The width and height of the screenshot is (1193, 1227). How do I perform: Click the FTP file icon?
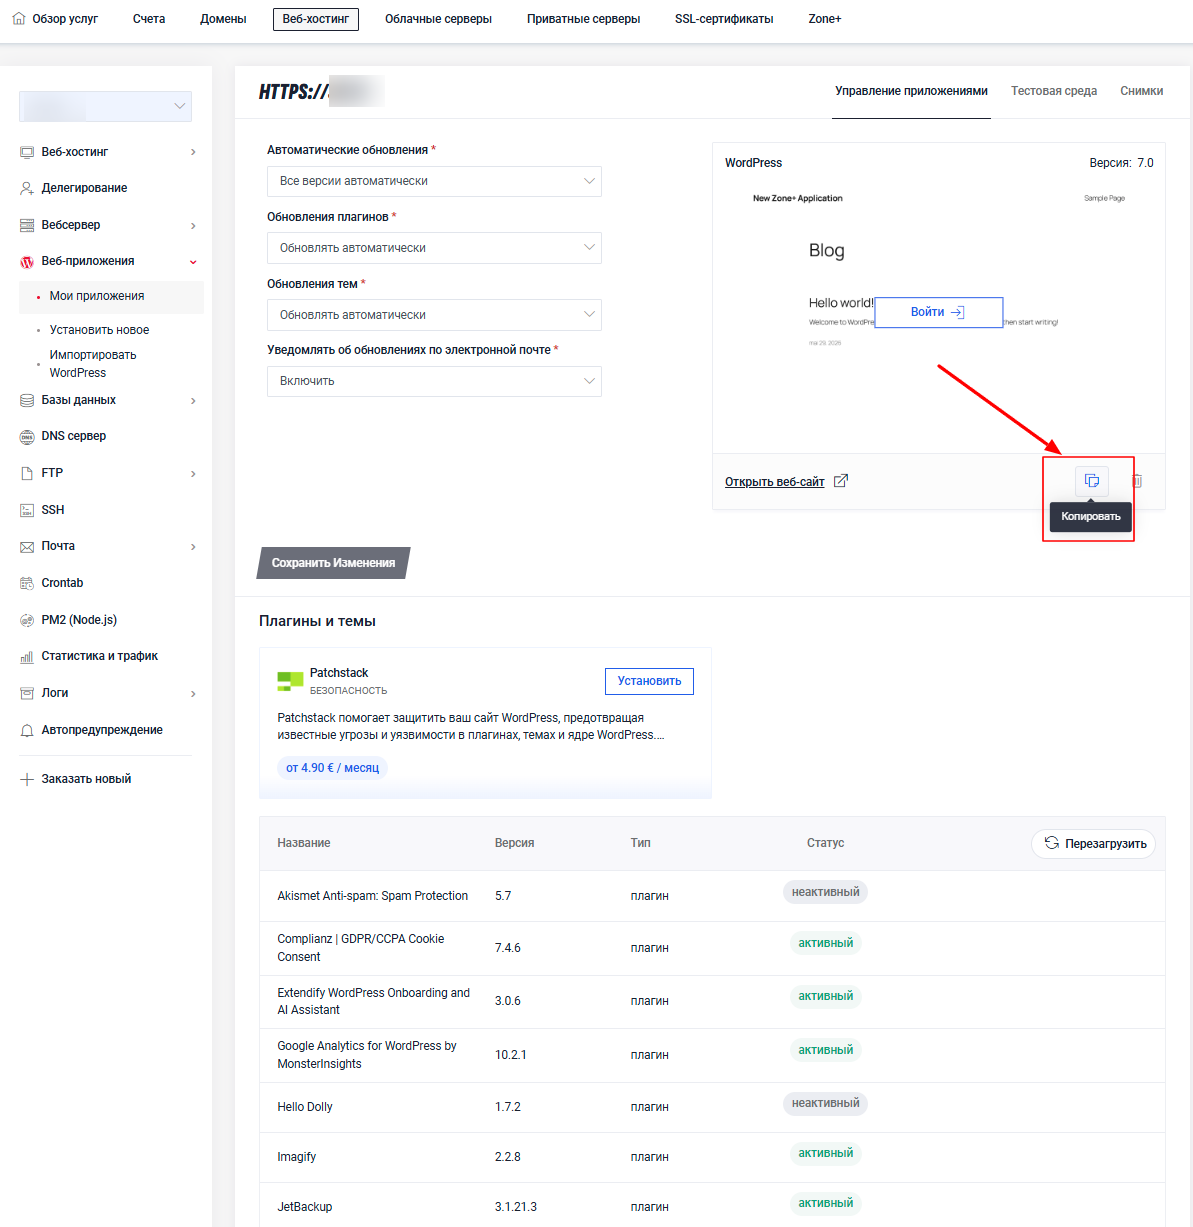[27, 473]
